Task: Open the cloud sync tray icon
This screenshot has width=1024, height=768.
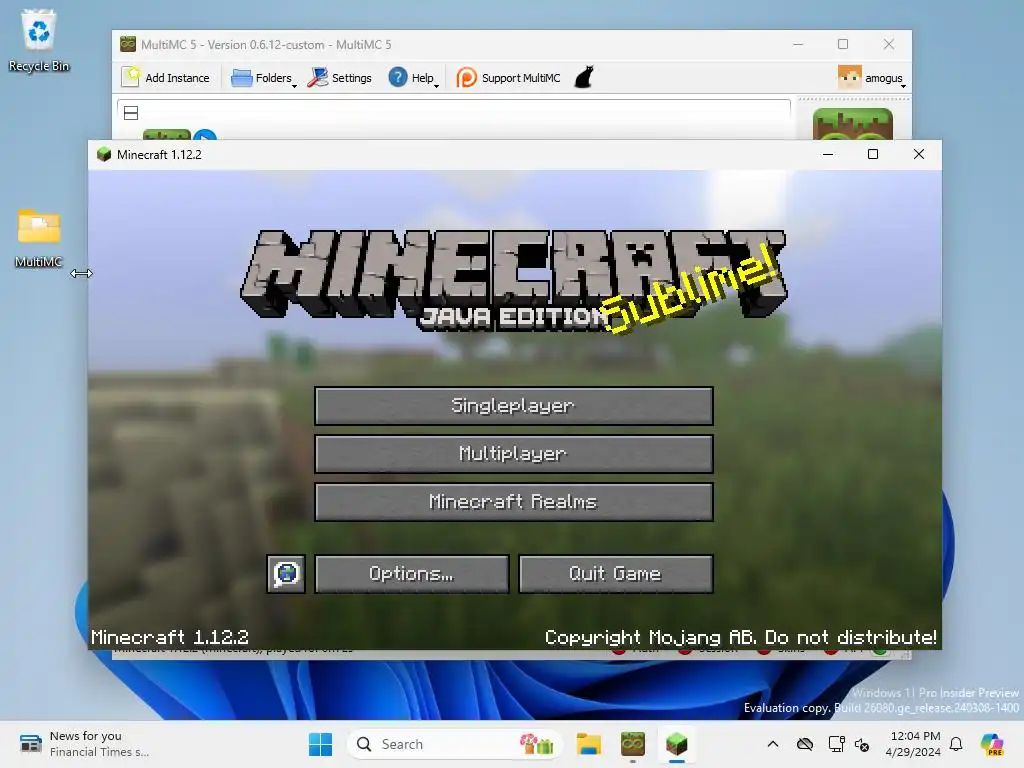Action: click(x=805, y=744)
